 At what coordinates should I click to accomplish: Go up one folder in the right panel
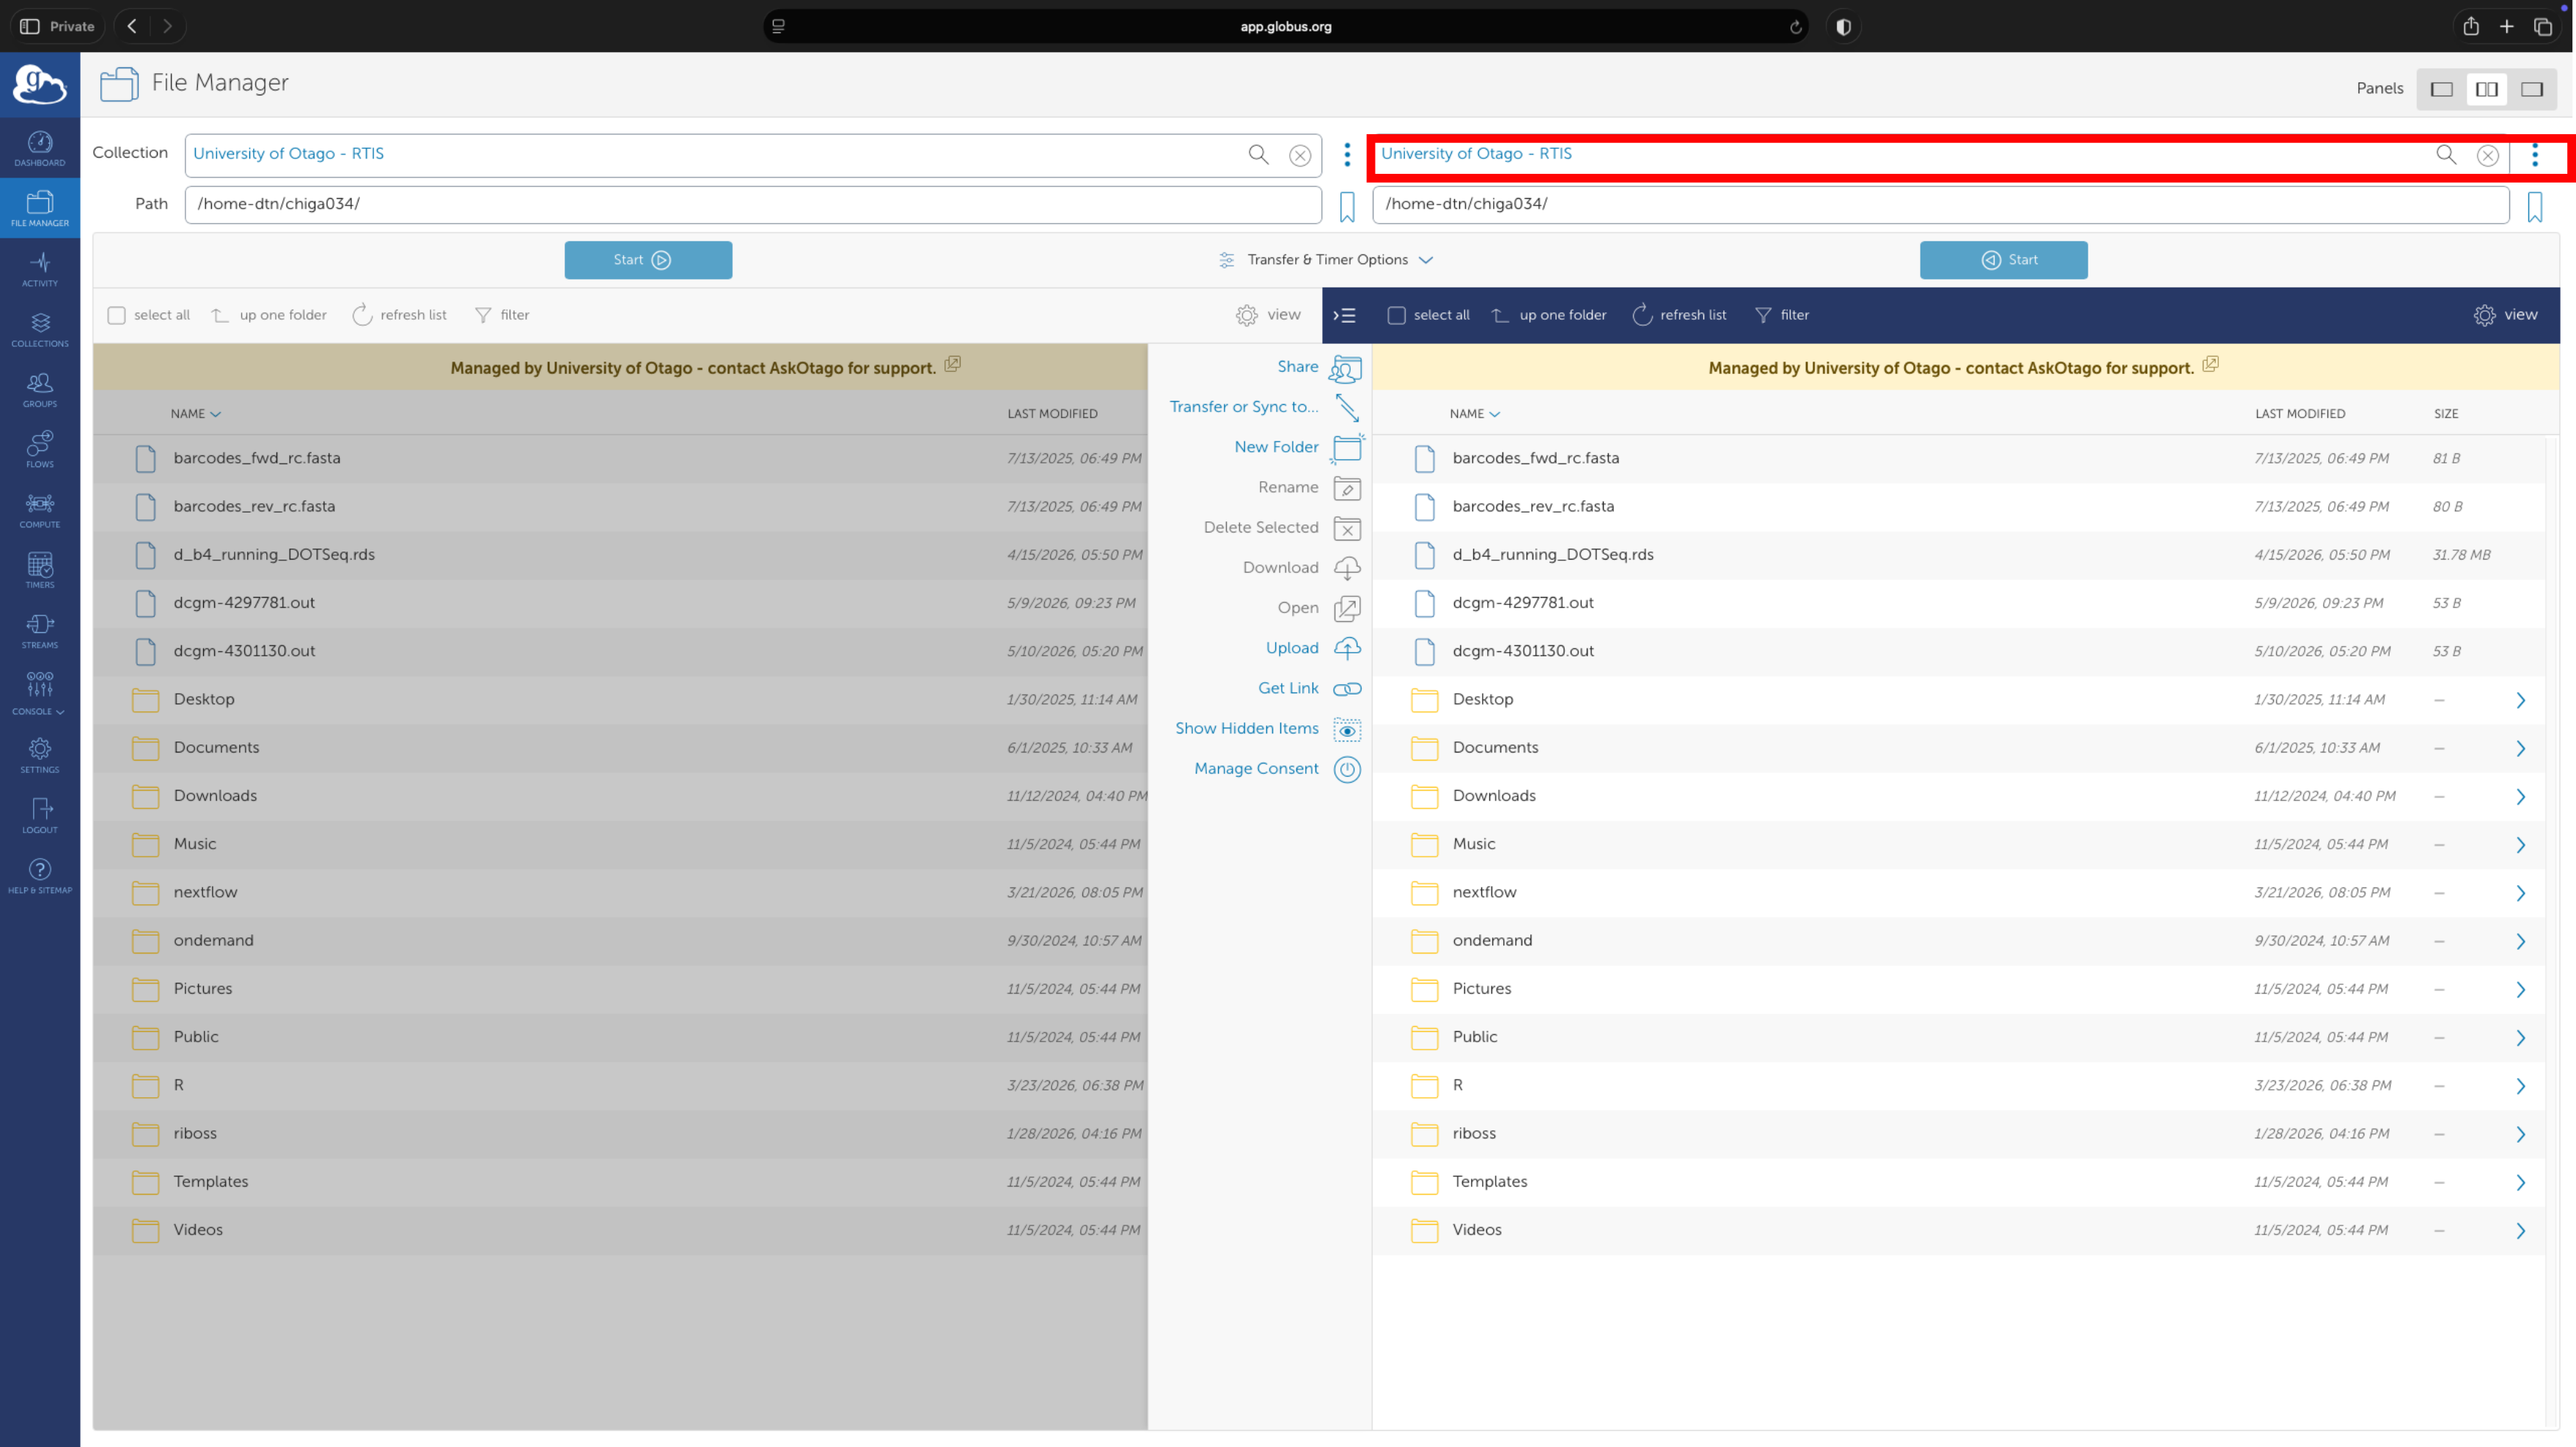pos(1549,315)
